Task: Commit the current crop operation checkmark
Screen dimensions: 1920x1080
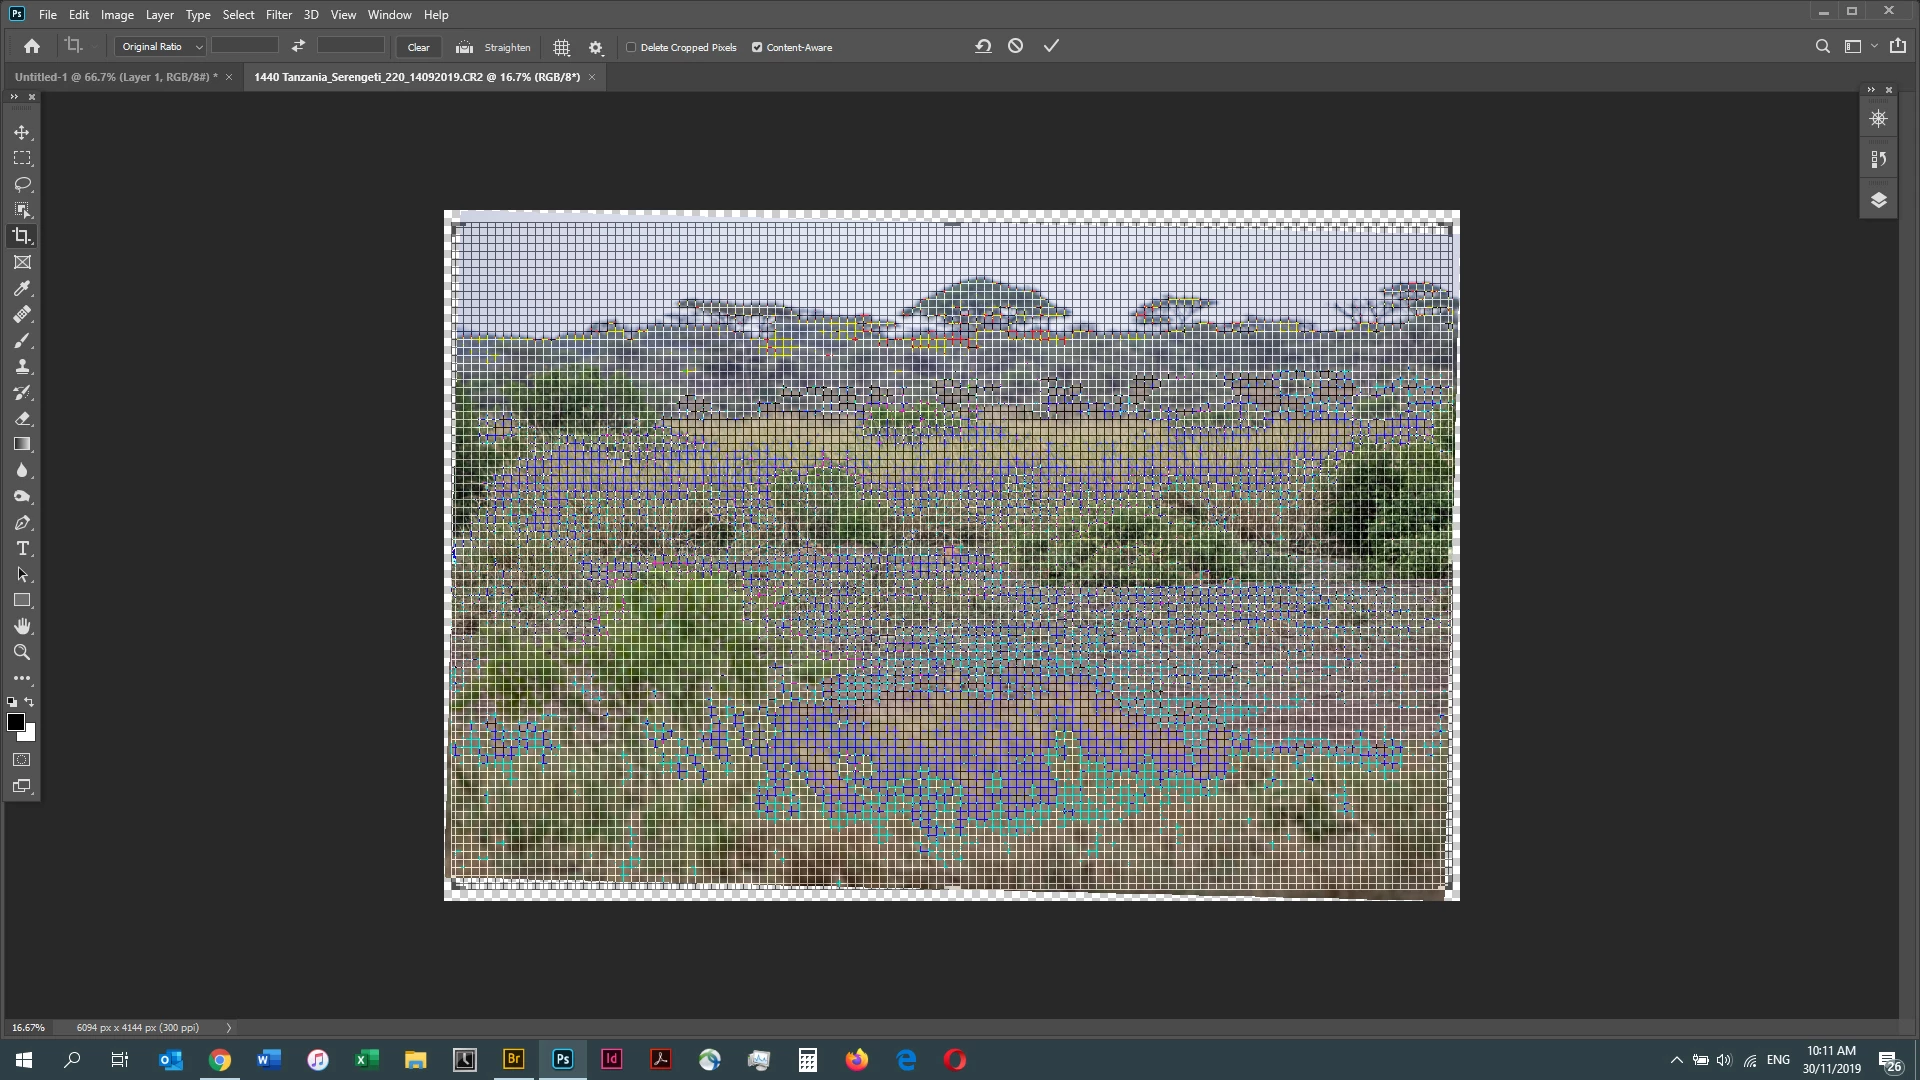Action: [1051, 46]
